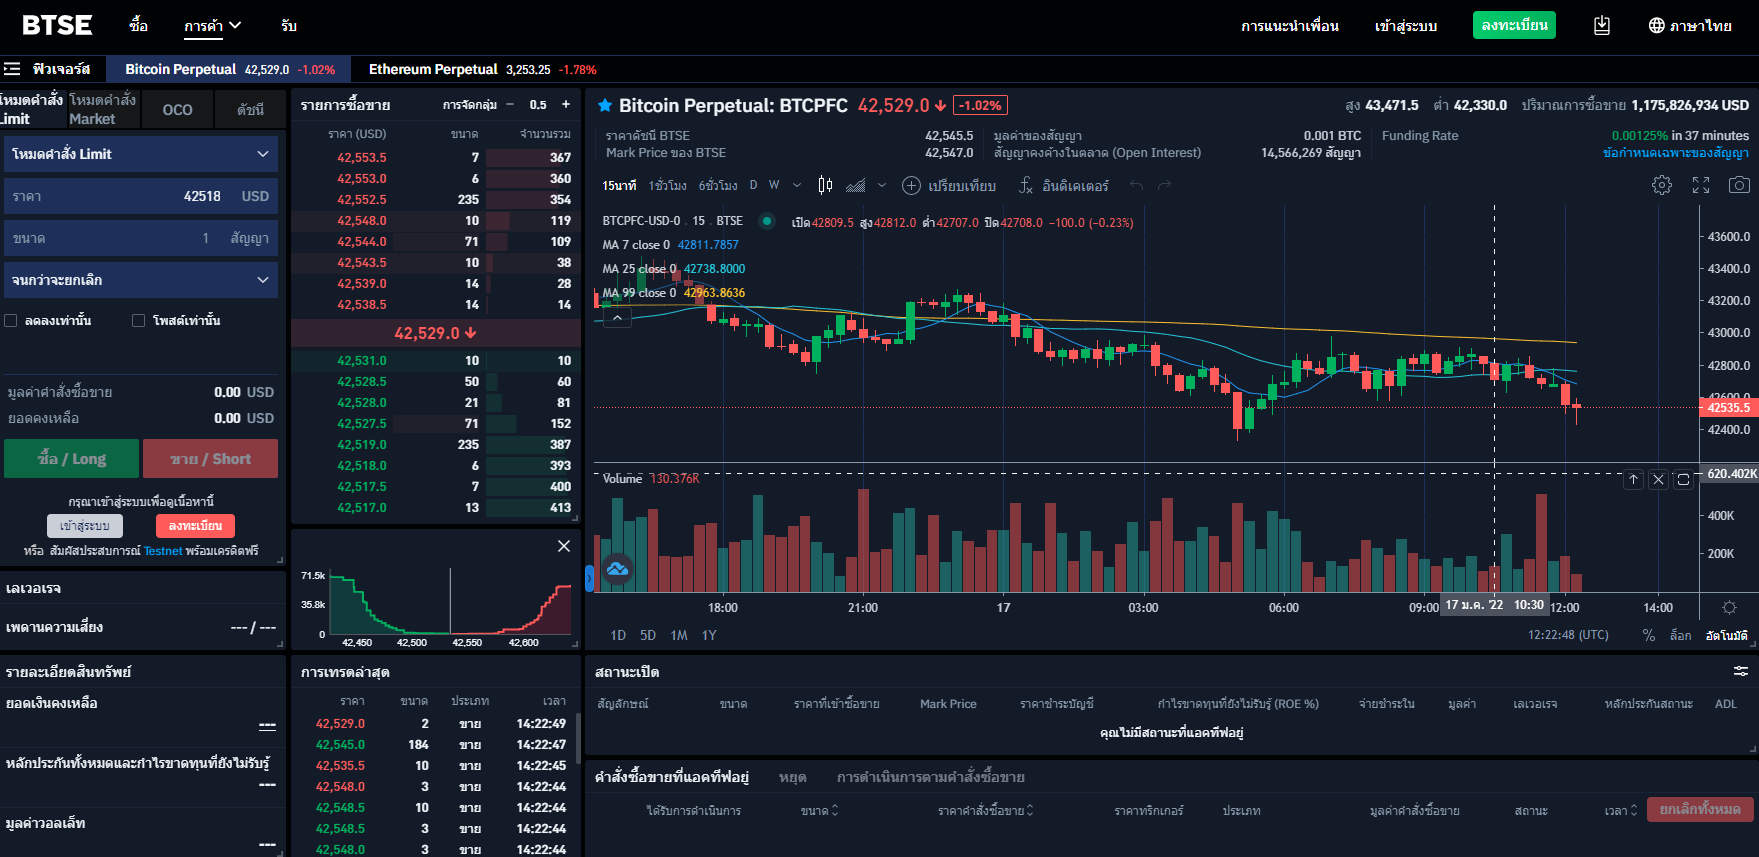1759x857 pixels.
Task: Close the depth chart panel
Action: click(x=564, y=546)
